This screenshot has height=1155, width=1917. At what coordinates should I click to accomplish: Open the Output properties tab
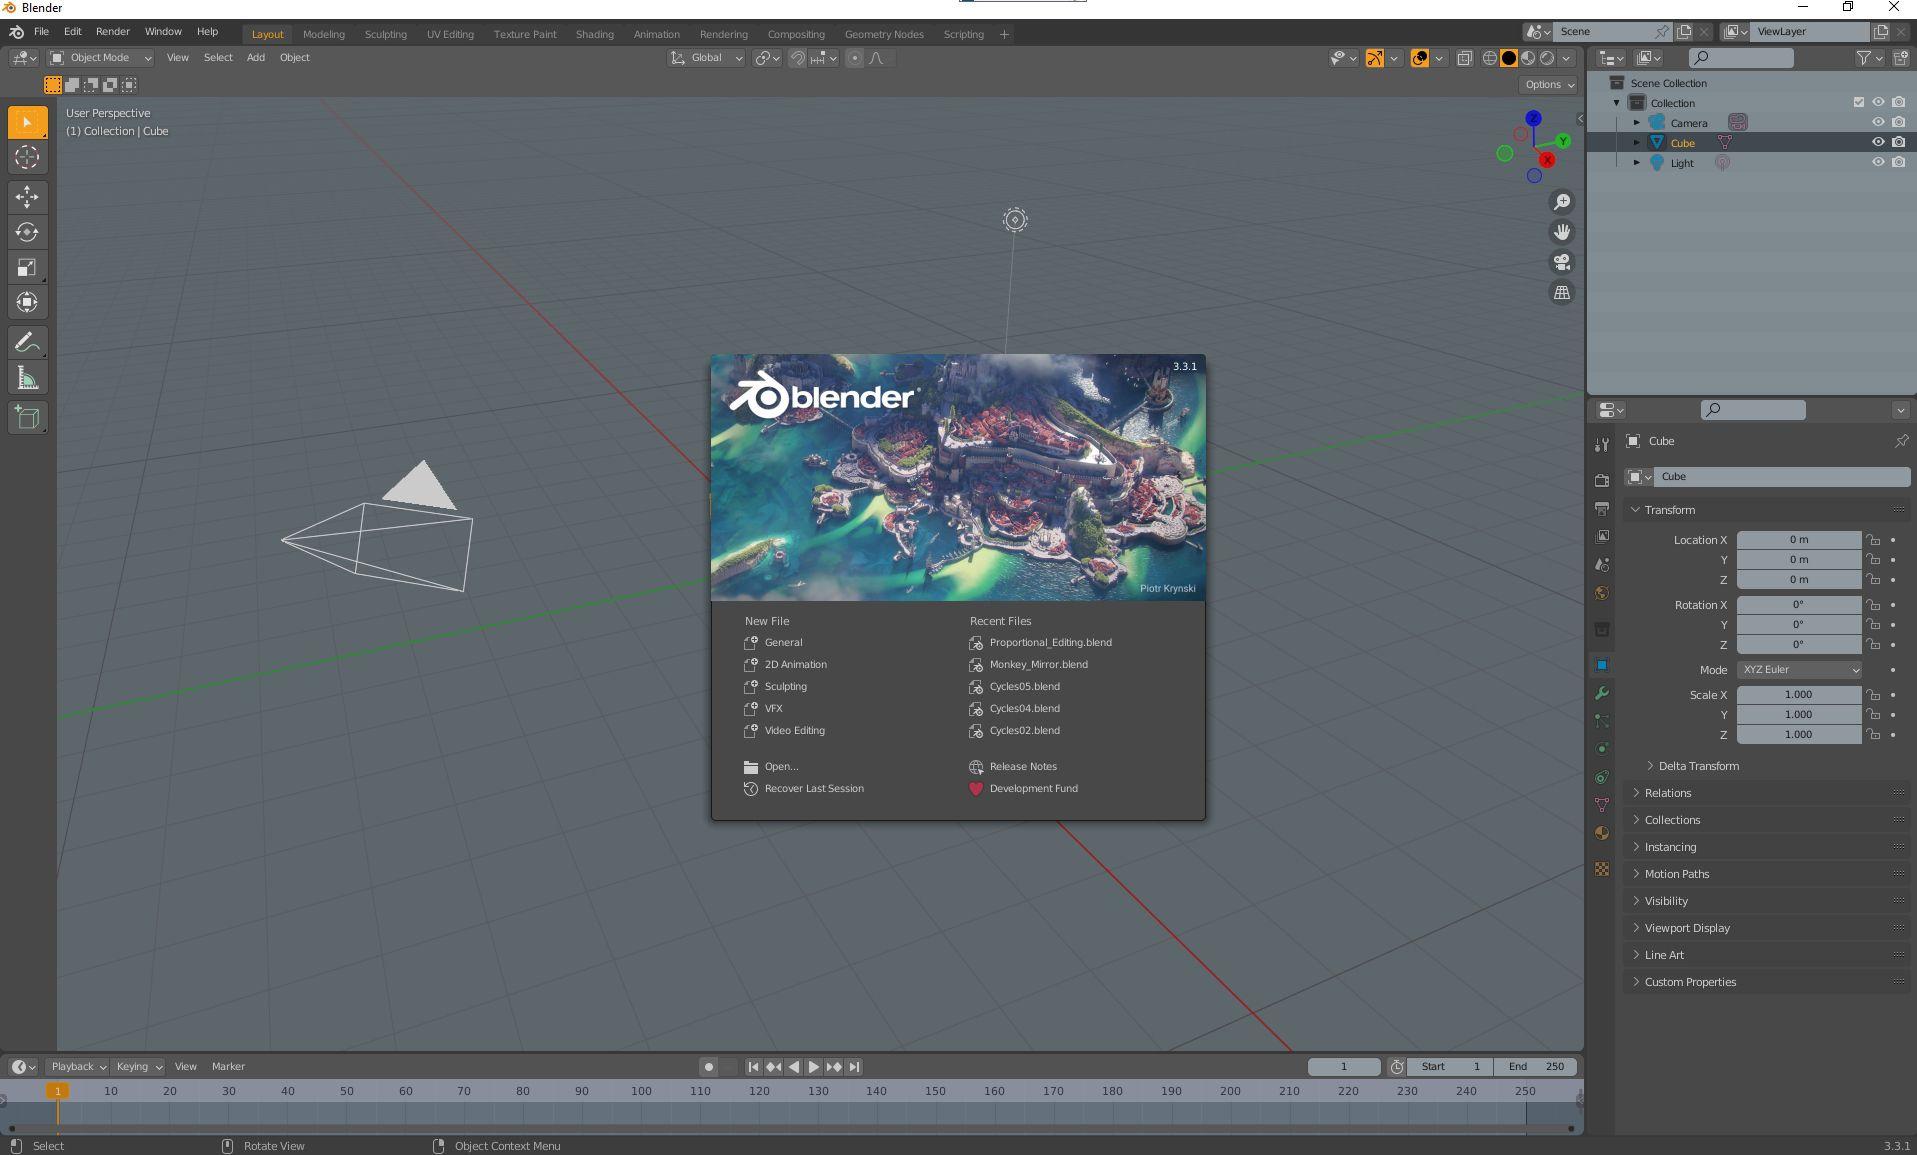[1602, 508]
